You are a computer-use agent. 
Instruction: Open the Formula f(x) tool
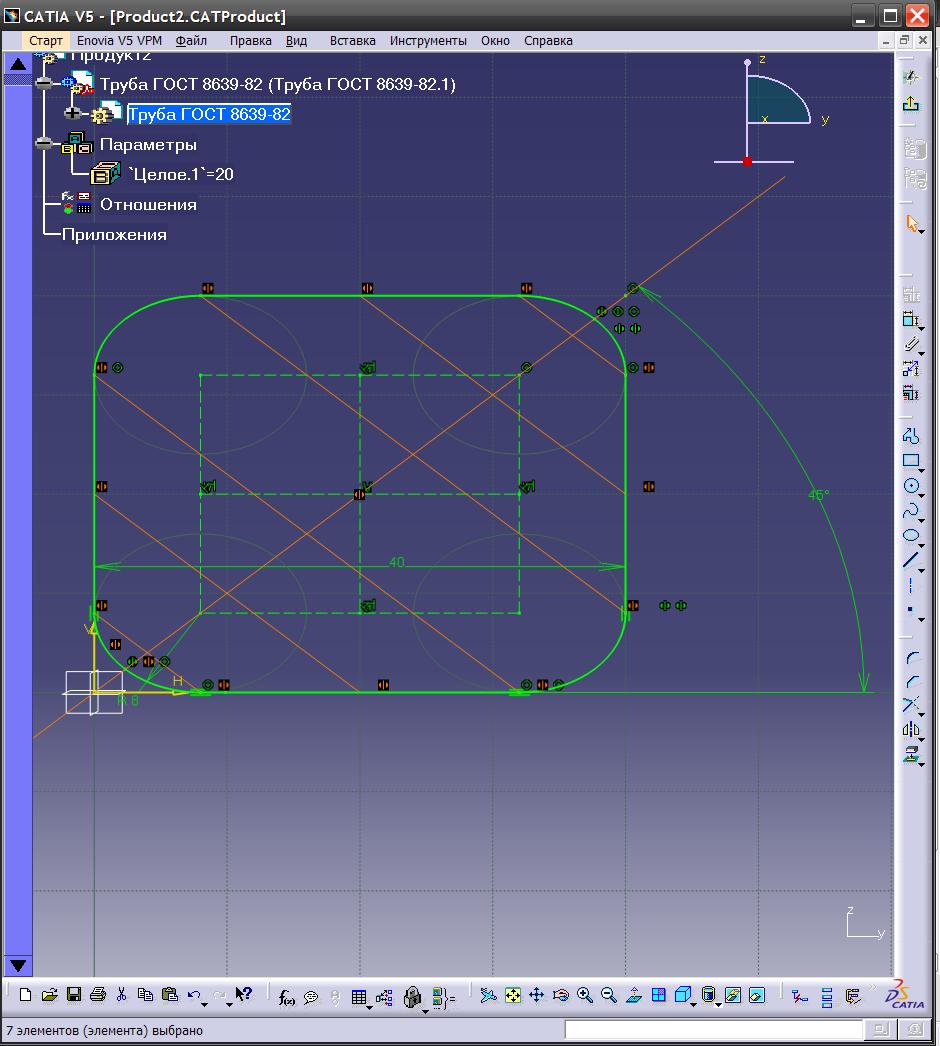pos(286,997)
